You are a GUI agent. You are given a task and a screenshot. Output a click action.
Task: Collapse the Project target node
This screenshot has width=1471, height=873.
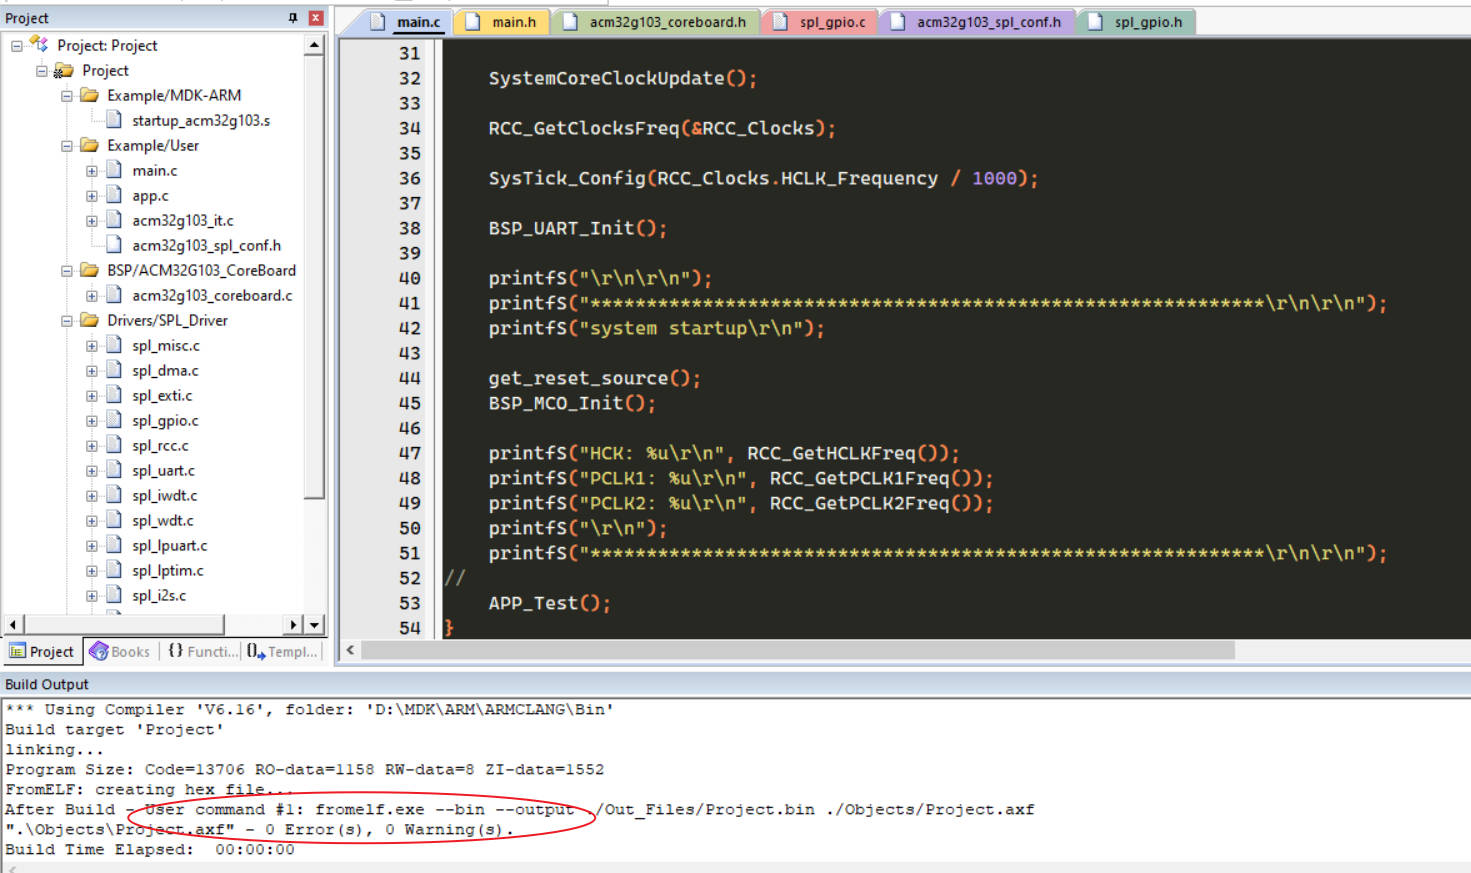click(x=42, y=70)
